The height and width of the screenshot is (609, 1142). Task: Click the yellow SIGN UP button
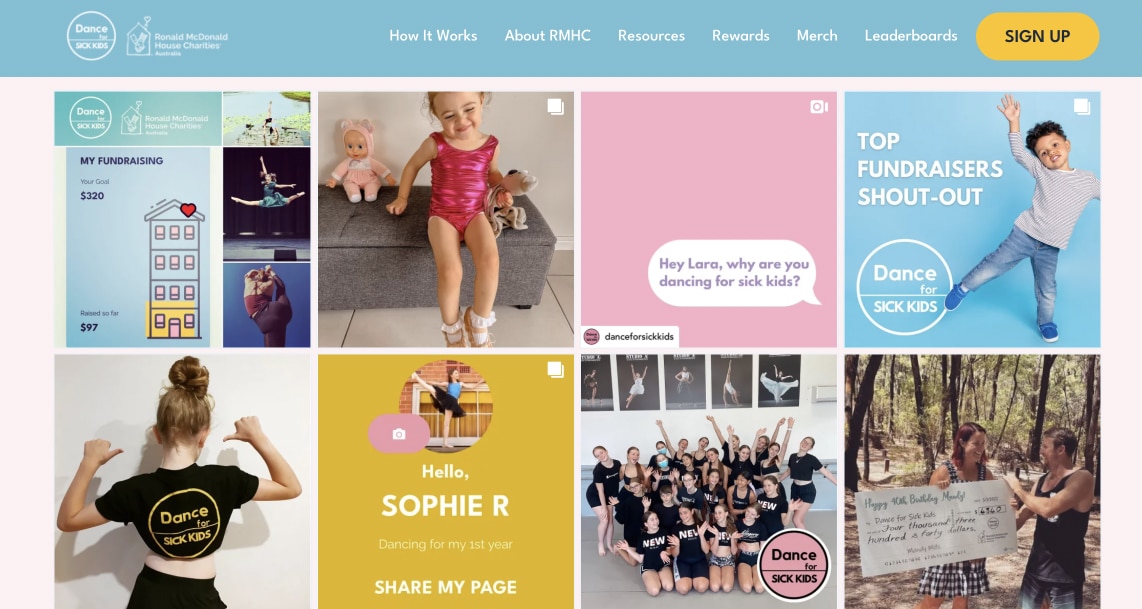[1037, 36]
